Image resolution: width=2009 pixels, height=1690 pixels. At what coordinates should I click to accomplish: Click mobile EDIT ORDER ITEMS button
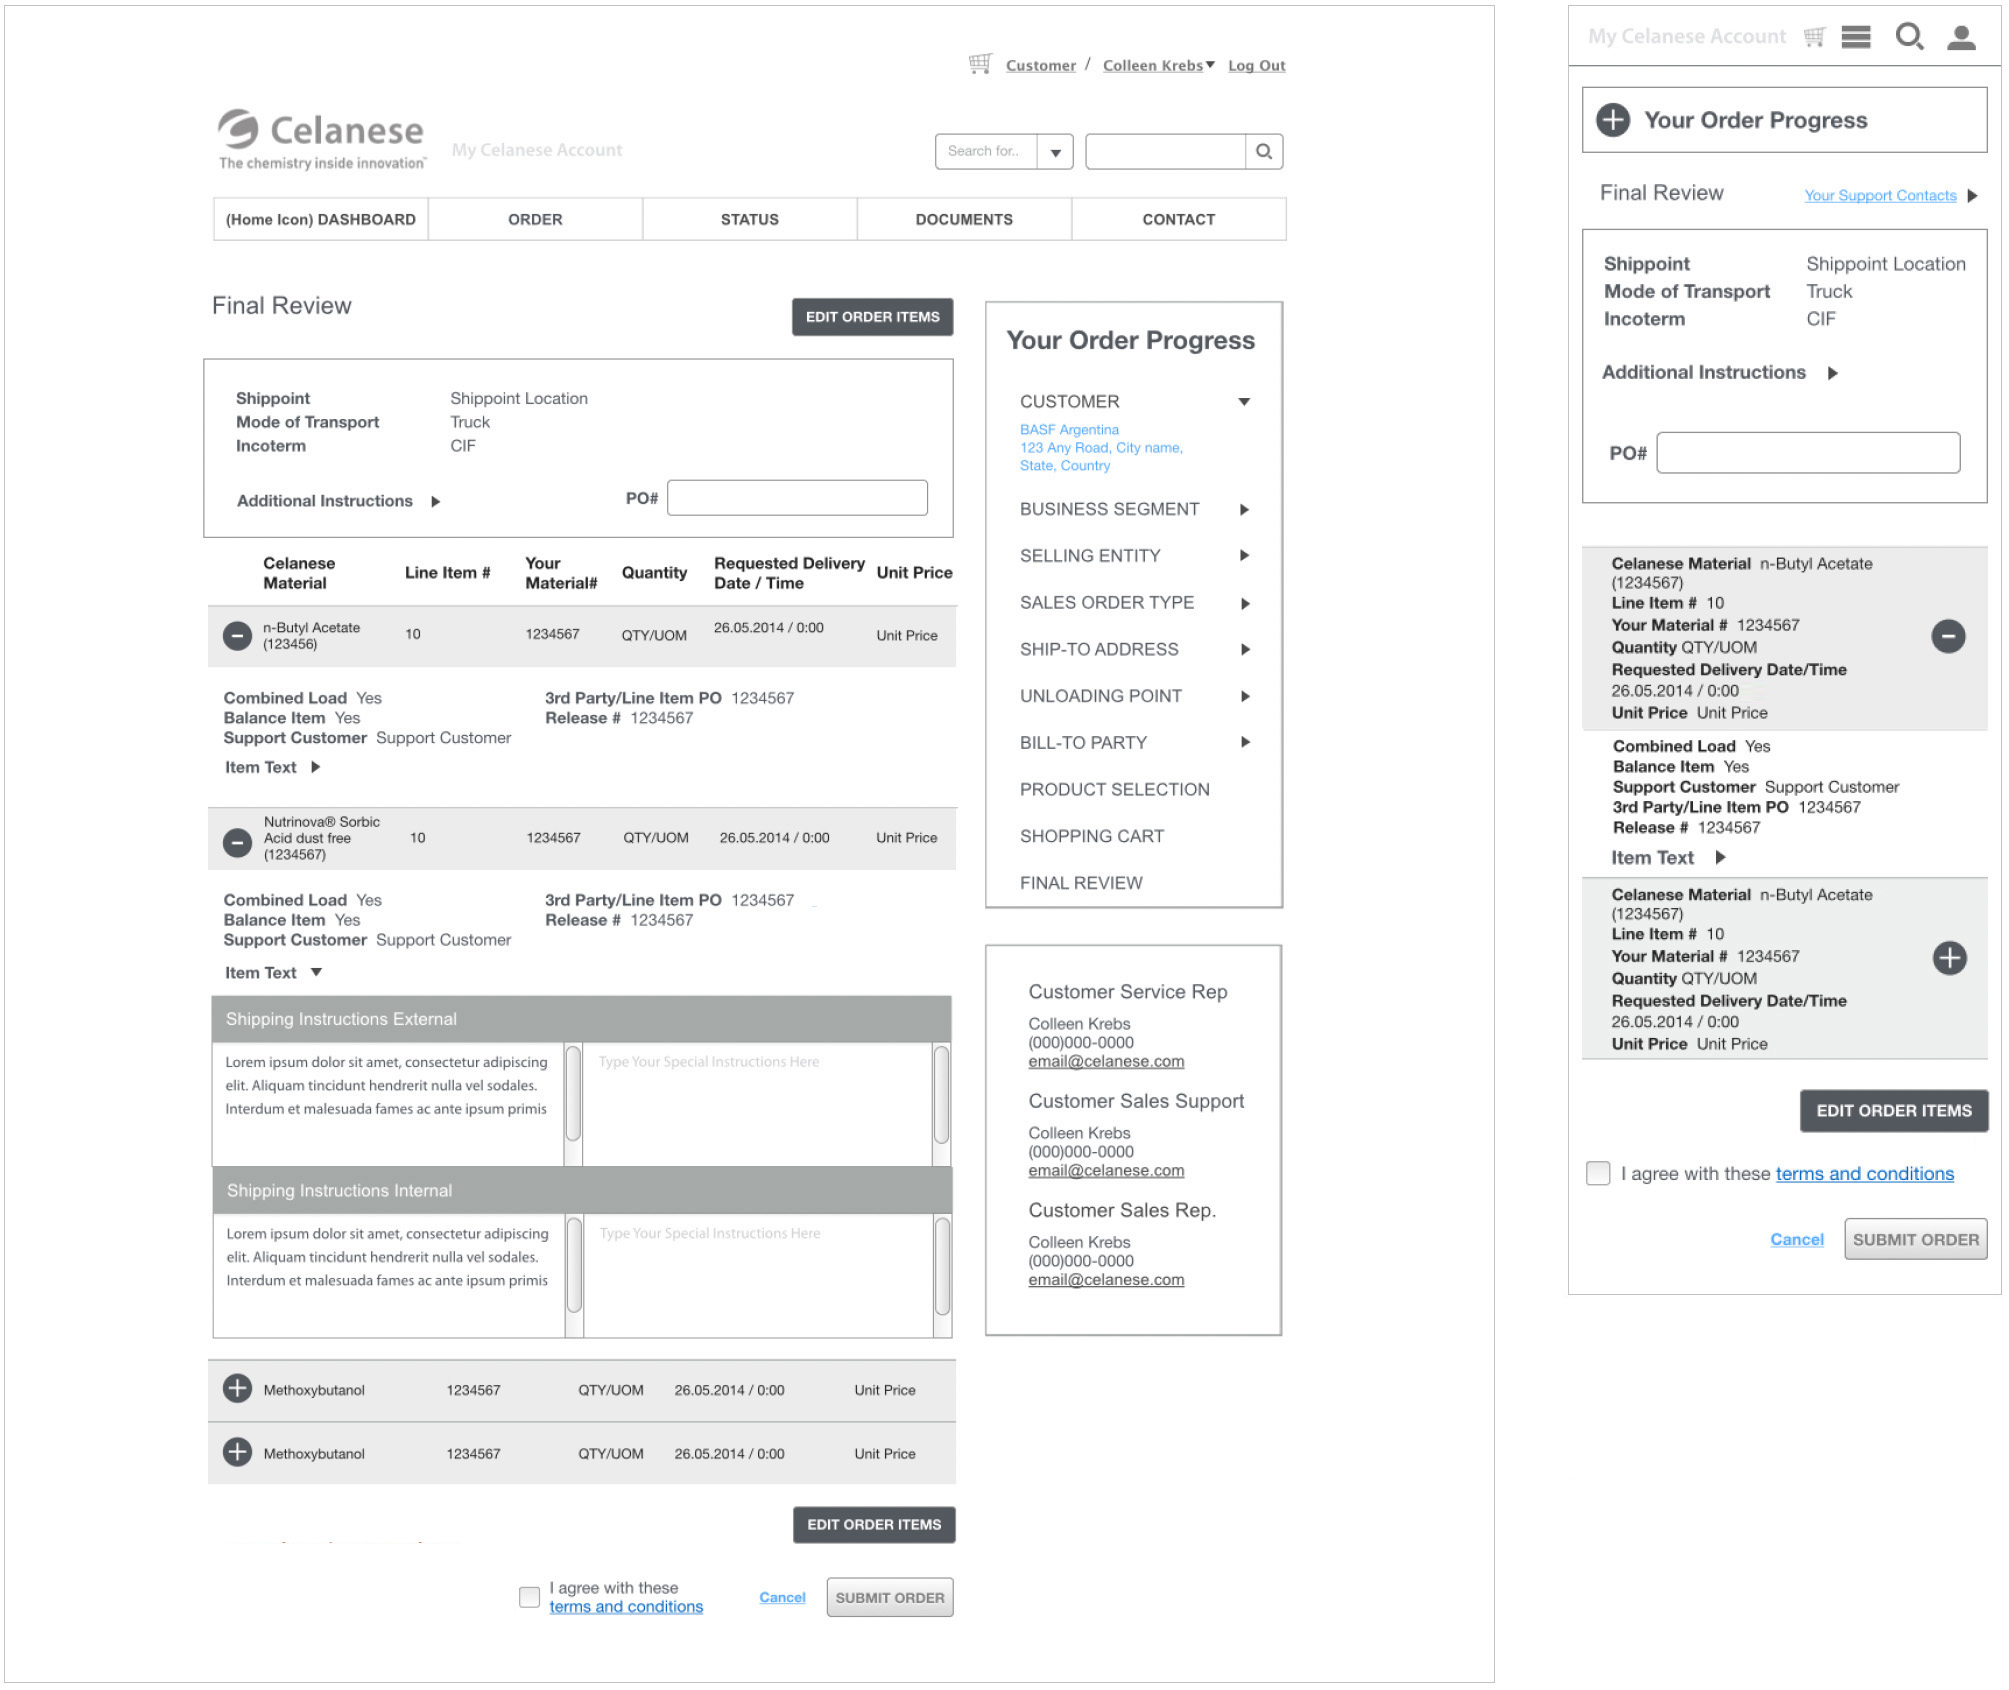(x=1893, y=1110)
